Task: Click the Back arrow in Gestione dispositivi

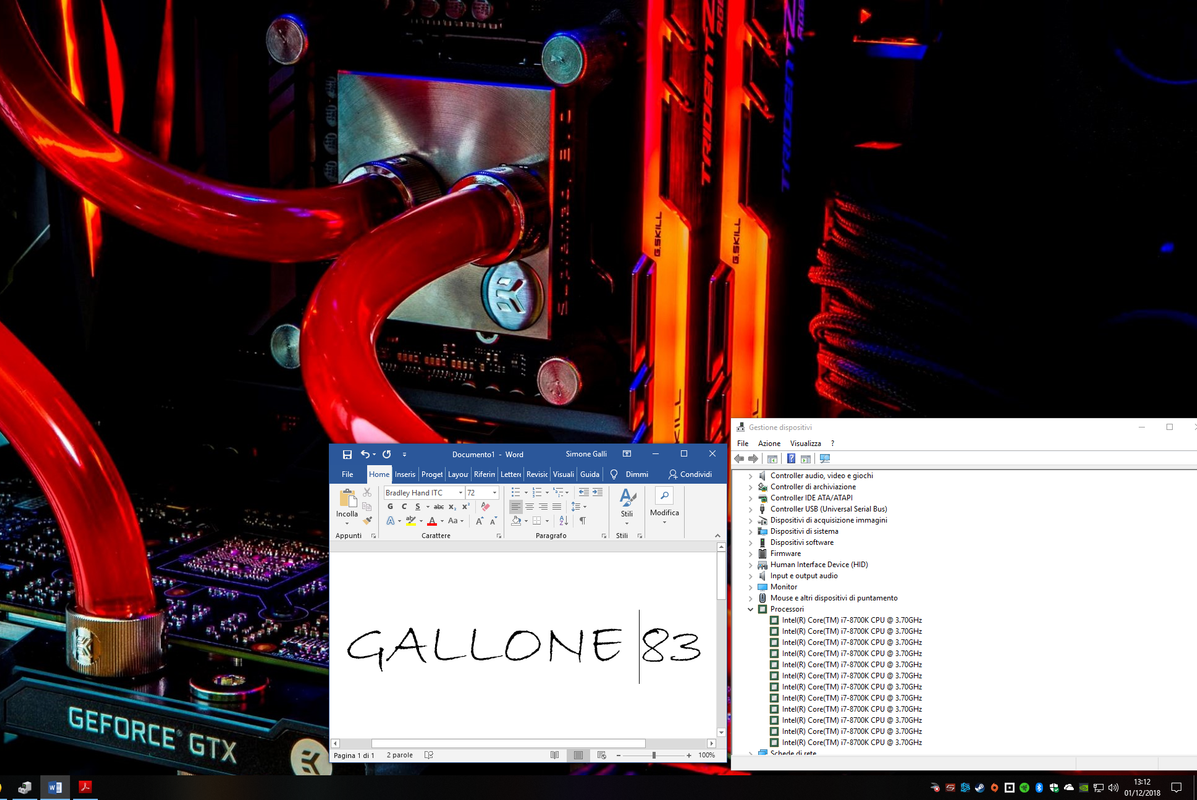Action: (739, 459)
